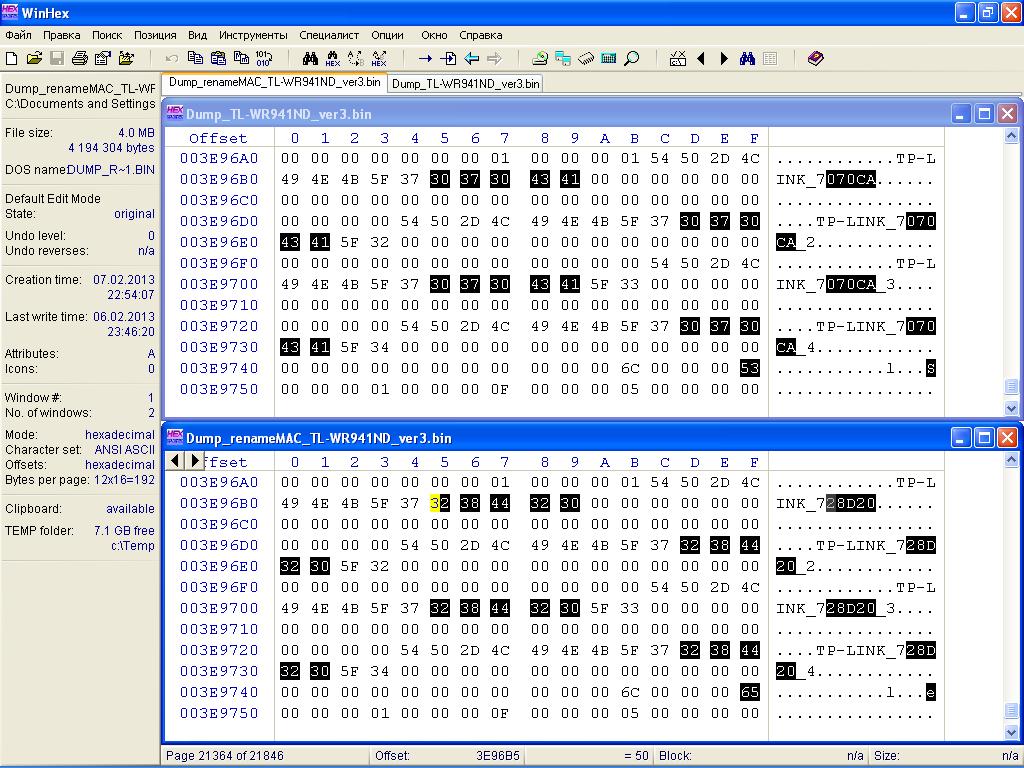Click the Print printer icon

coord(80,59)
